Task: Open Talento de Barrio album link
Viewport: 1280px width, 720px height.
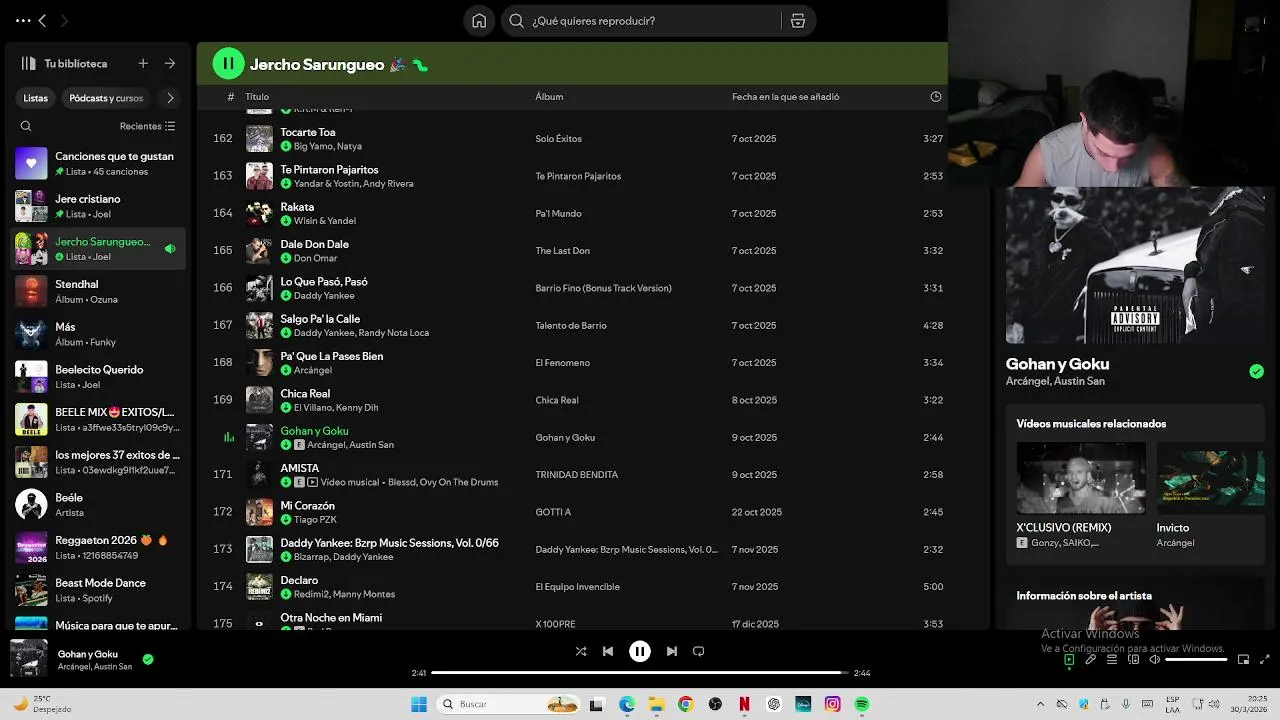Action: (571, 325)
